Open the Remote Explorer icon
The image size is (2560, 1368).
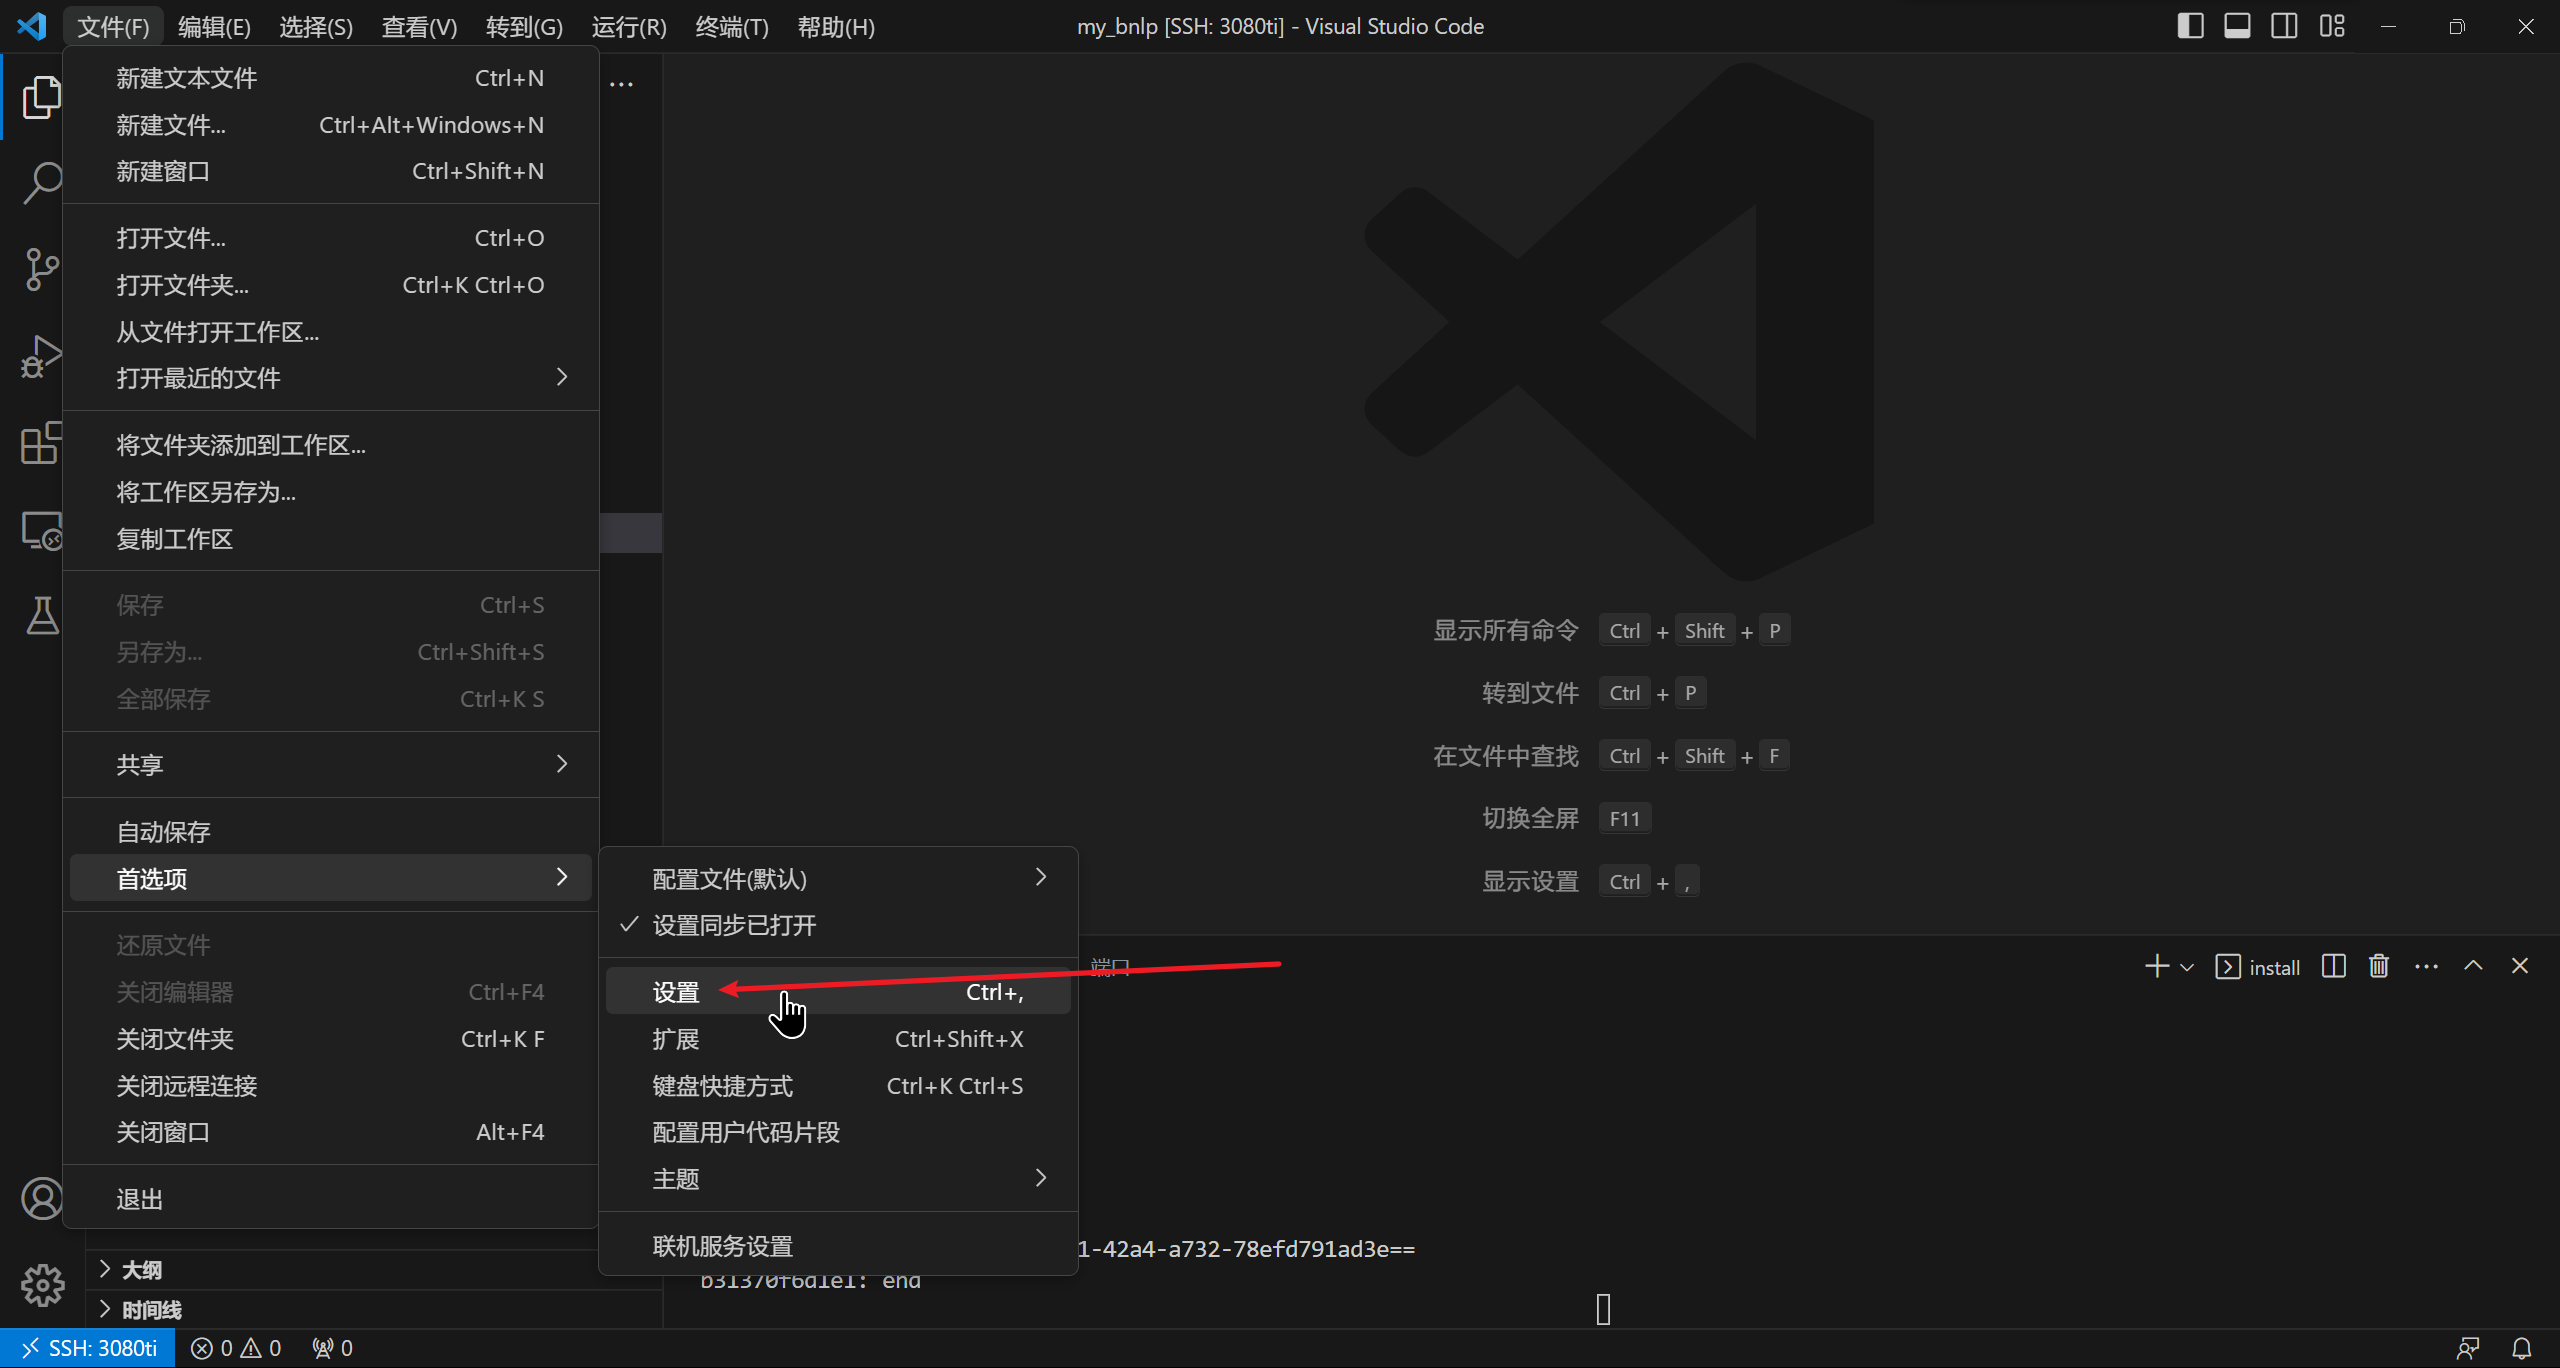41,530
